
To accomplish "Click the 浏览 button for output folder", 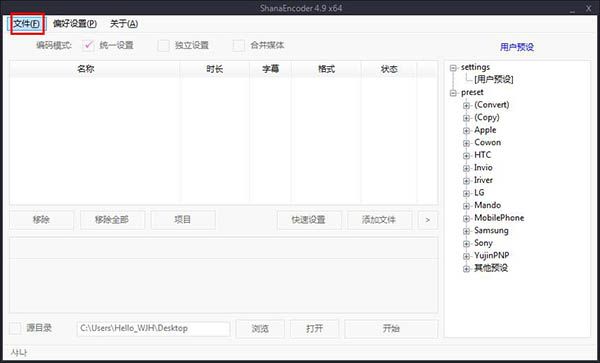I will click(260, 329).
